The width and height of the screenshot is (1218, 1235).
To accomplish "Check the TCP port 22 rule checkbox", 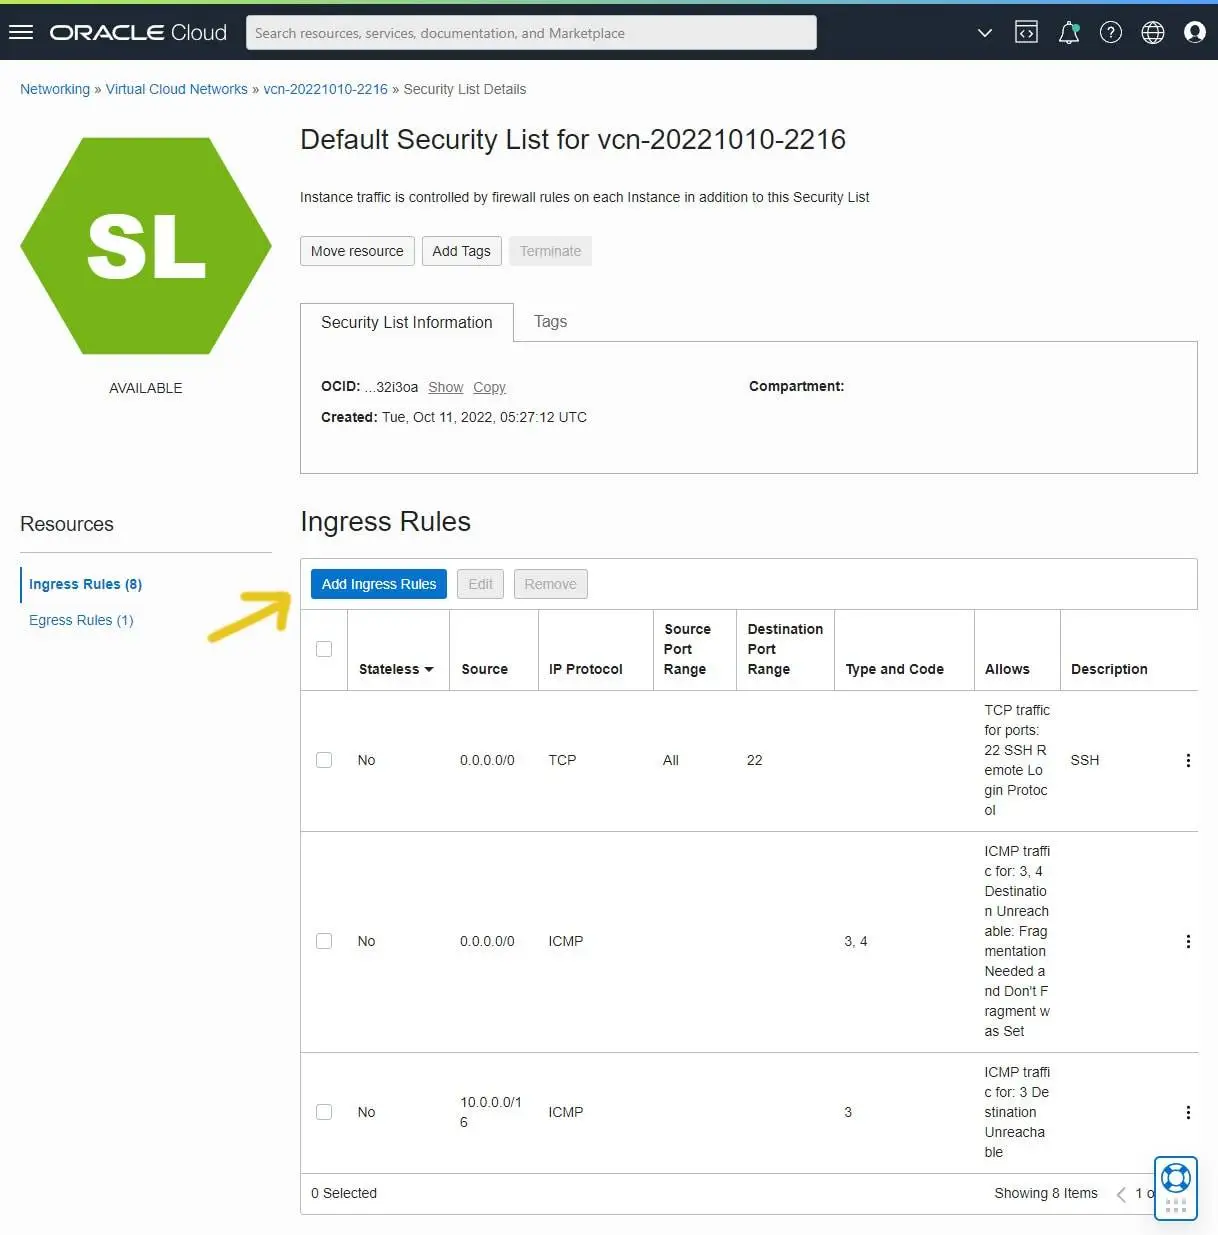I will (324, 760).
